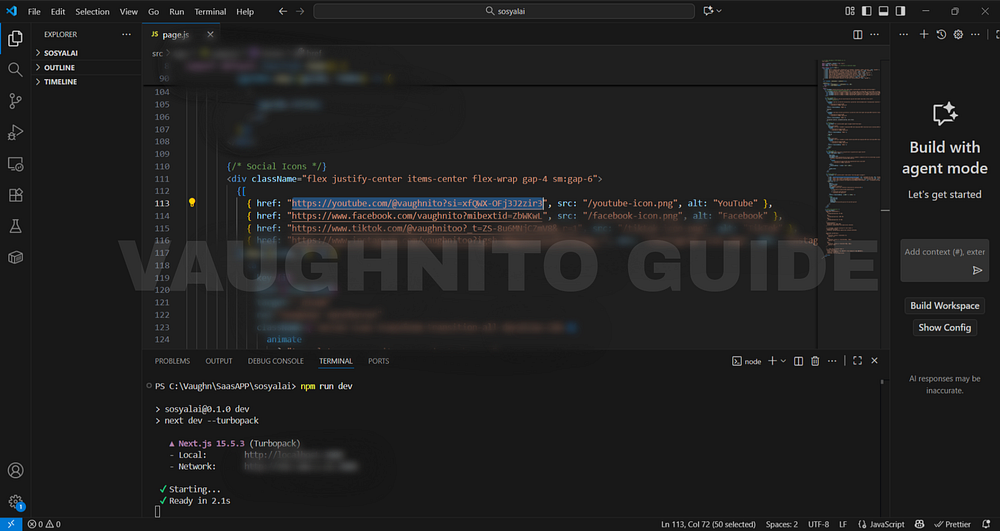Open the Copilot chat title bar icon
The image size is (1000, 531).
(x=708, y=11)
